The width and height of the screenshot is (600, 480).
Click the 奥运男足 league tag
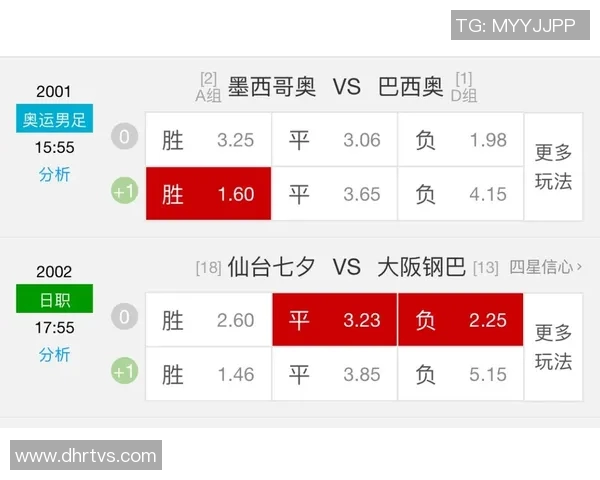point(55,120)
